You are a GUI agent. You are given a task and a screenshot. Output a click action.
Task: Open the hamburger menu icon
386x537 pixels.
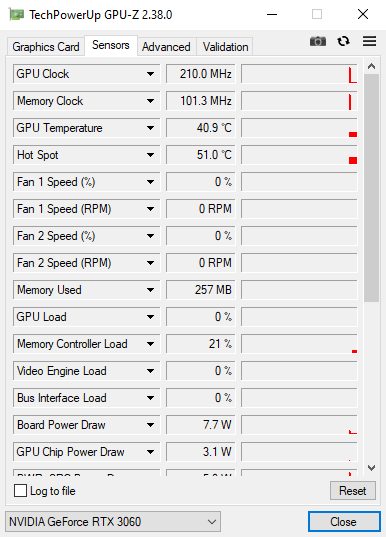[370, 41]
